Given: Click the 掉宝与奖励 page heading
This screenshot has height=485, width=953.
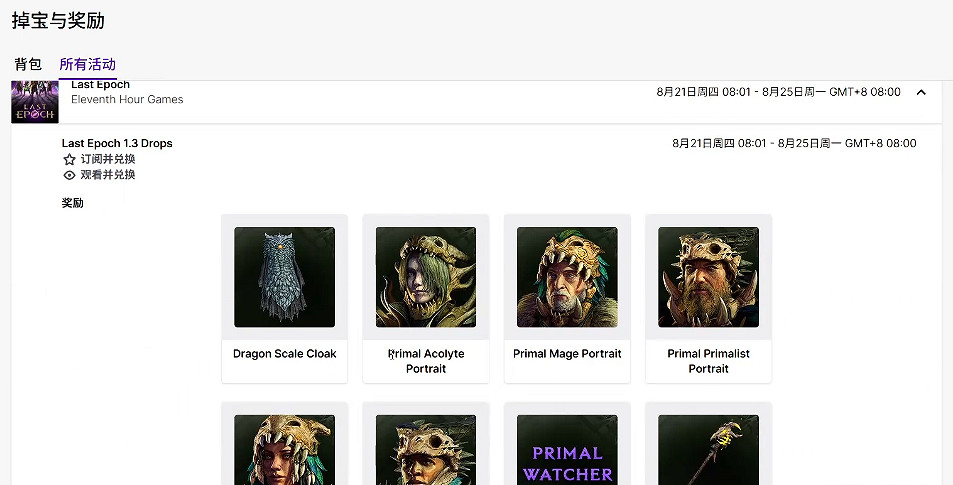Looking at the screenshot, I should click(x=58, y=21).
